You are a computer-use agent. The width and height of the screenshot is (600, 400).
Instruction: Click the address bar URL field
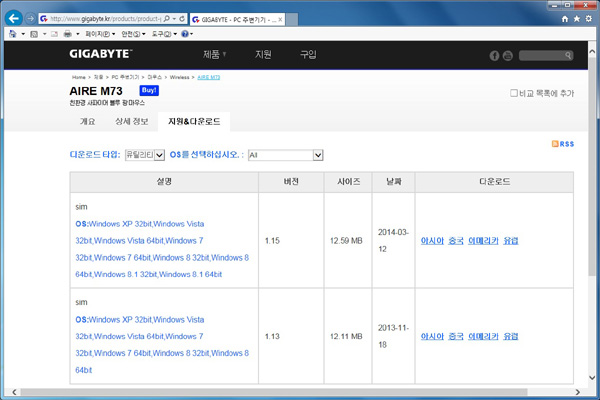click(105, 18)
